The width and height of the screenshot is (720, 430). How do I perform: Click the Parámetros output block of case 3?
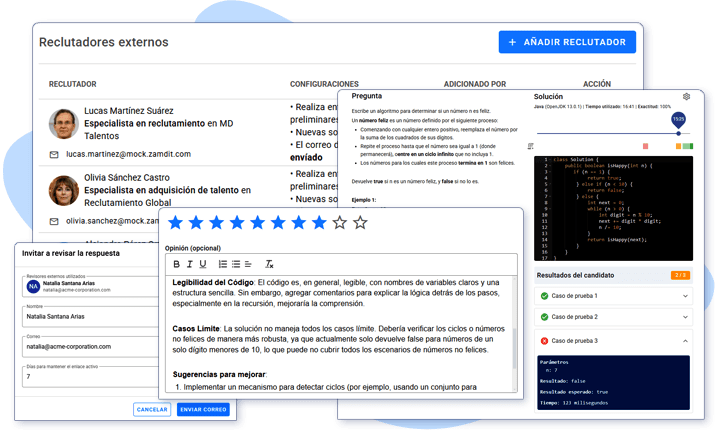tap(613, 382)
